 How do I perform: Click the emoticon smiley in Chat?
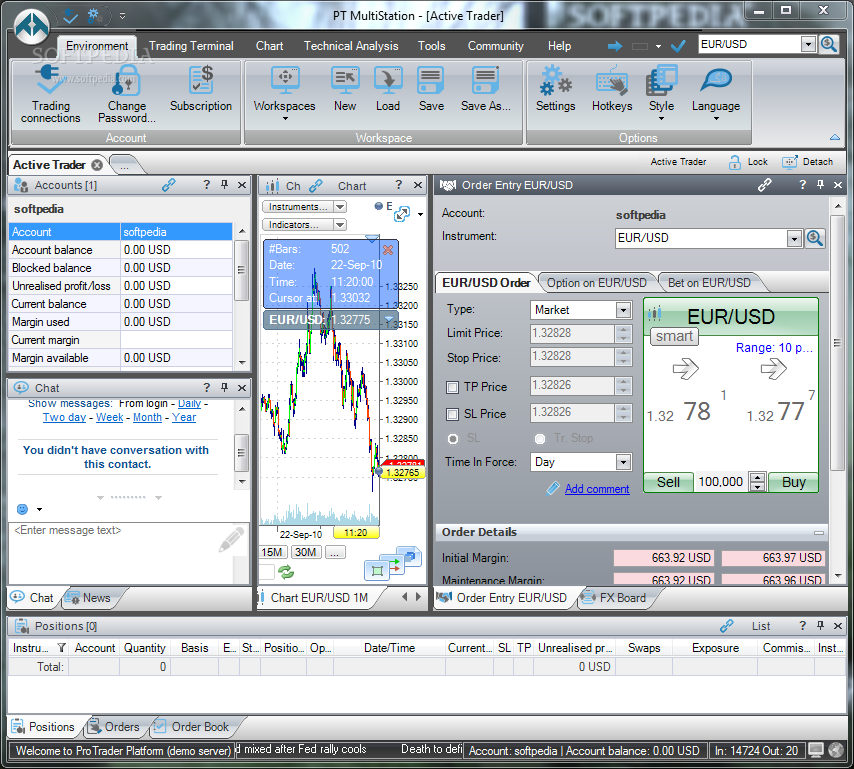22,509
